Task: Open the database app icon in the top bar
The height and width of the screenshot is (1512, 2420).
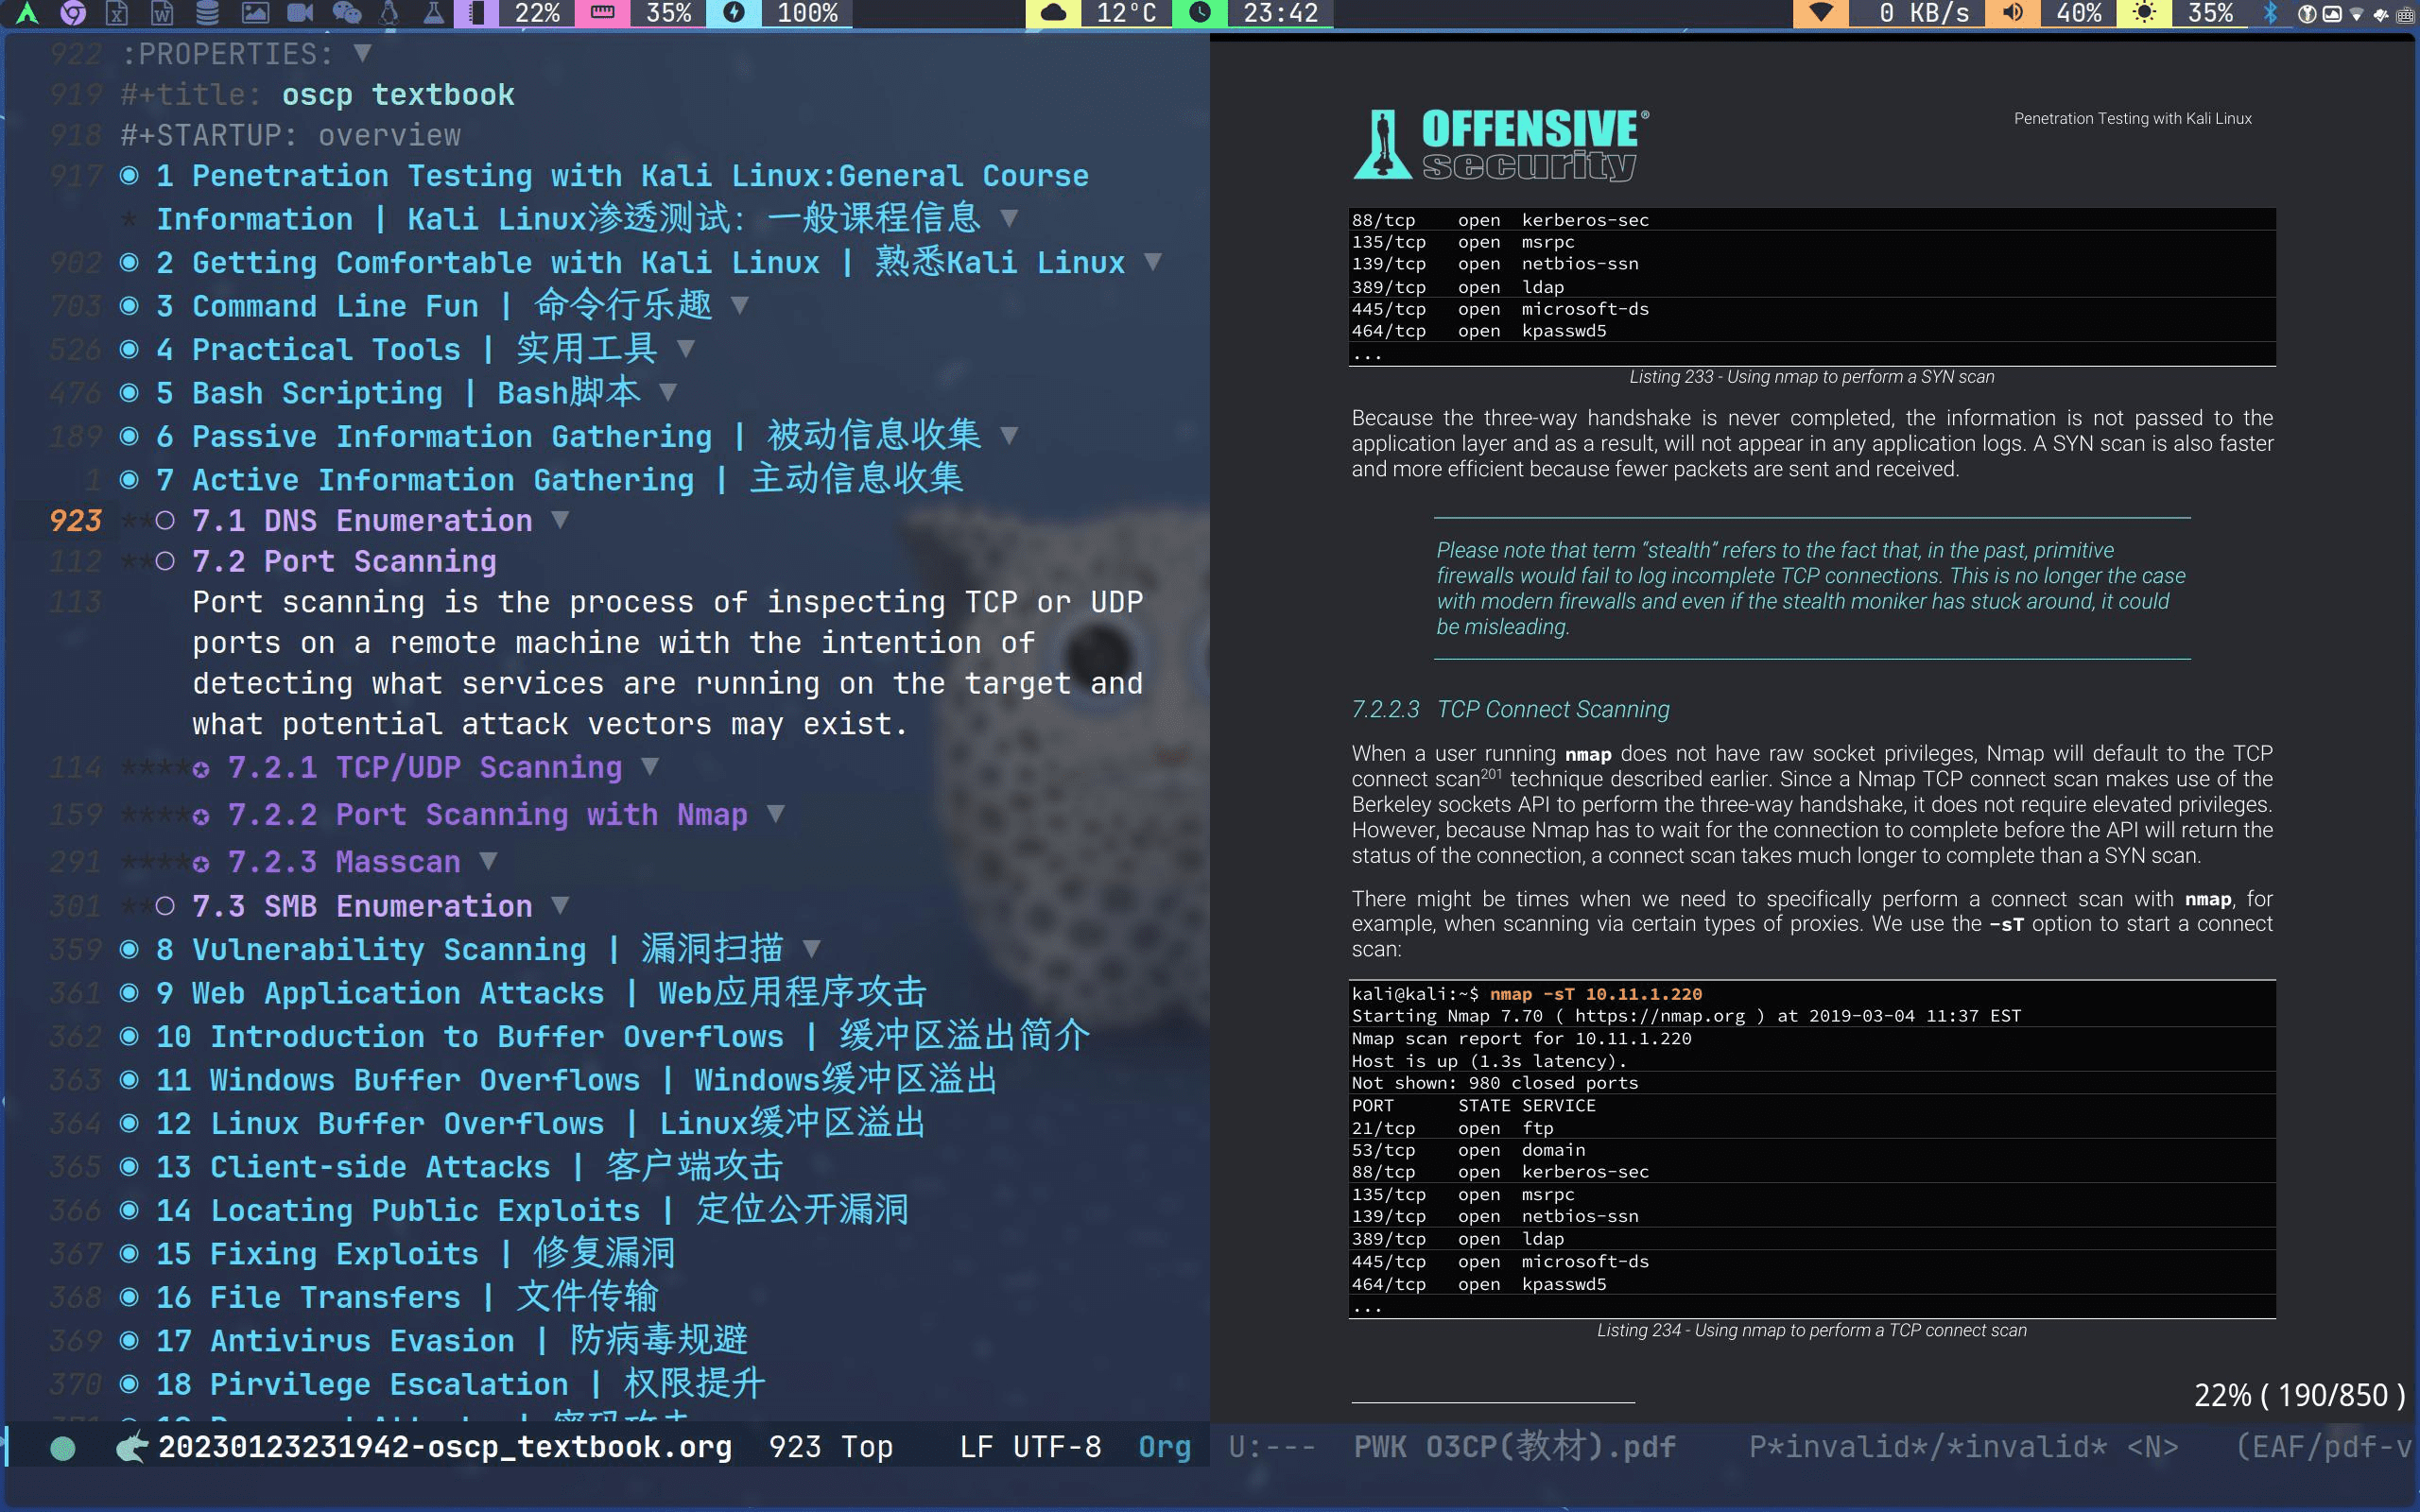Action: (207, 13)
